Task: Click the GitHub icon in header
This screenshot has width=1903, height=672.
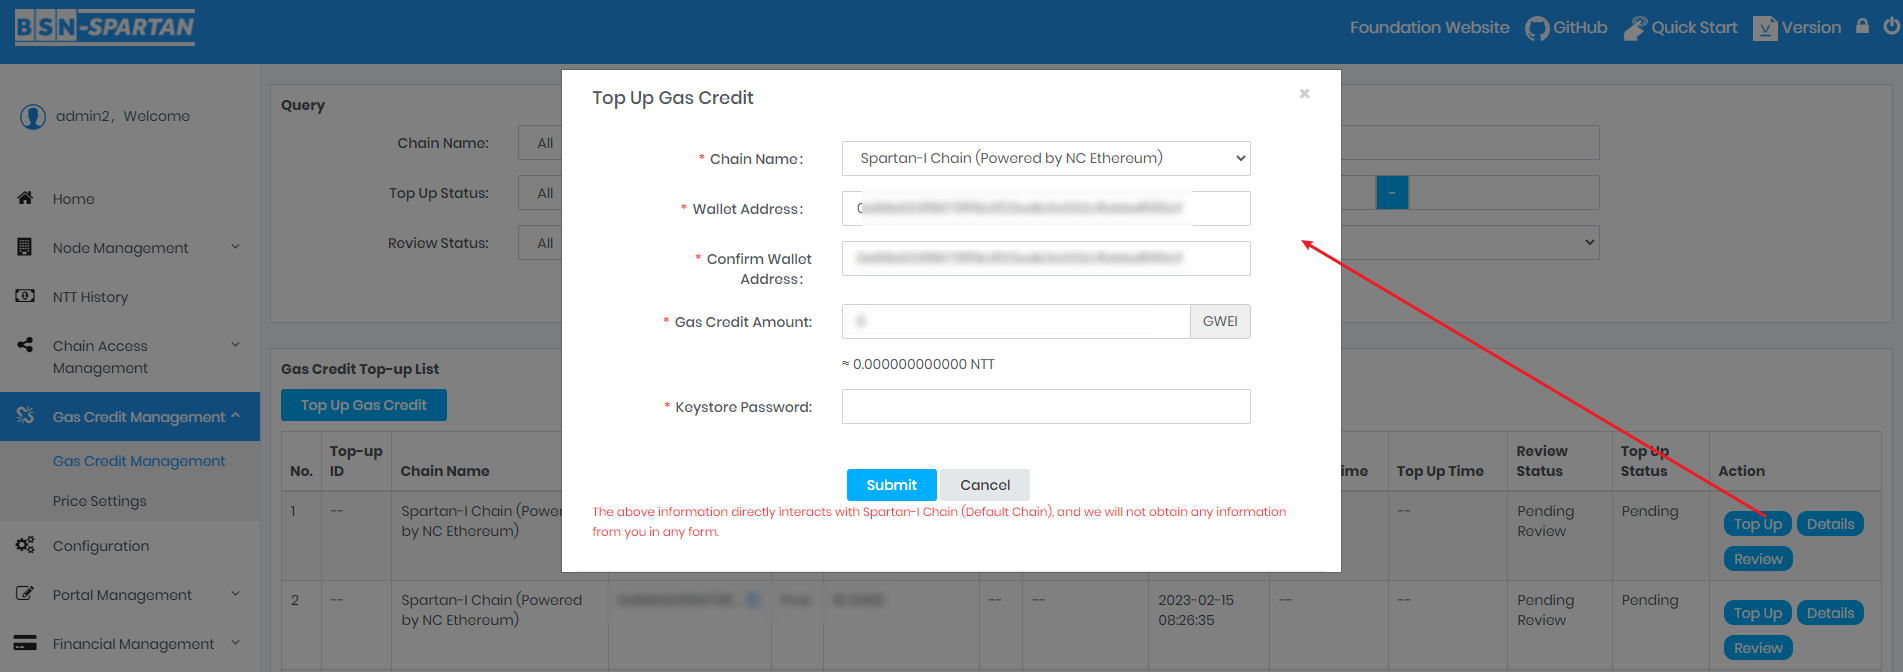Action: pyautogui.click(x=1536, y=28)
